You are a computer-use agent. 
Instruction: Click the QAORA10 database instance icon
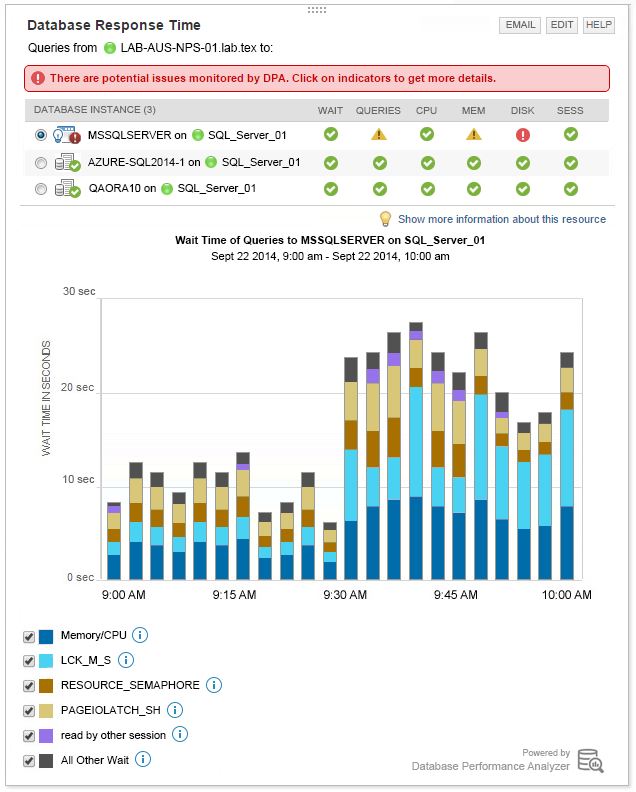point(68,189)
